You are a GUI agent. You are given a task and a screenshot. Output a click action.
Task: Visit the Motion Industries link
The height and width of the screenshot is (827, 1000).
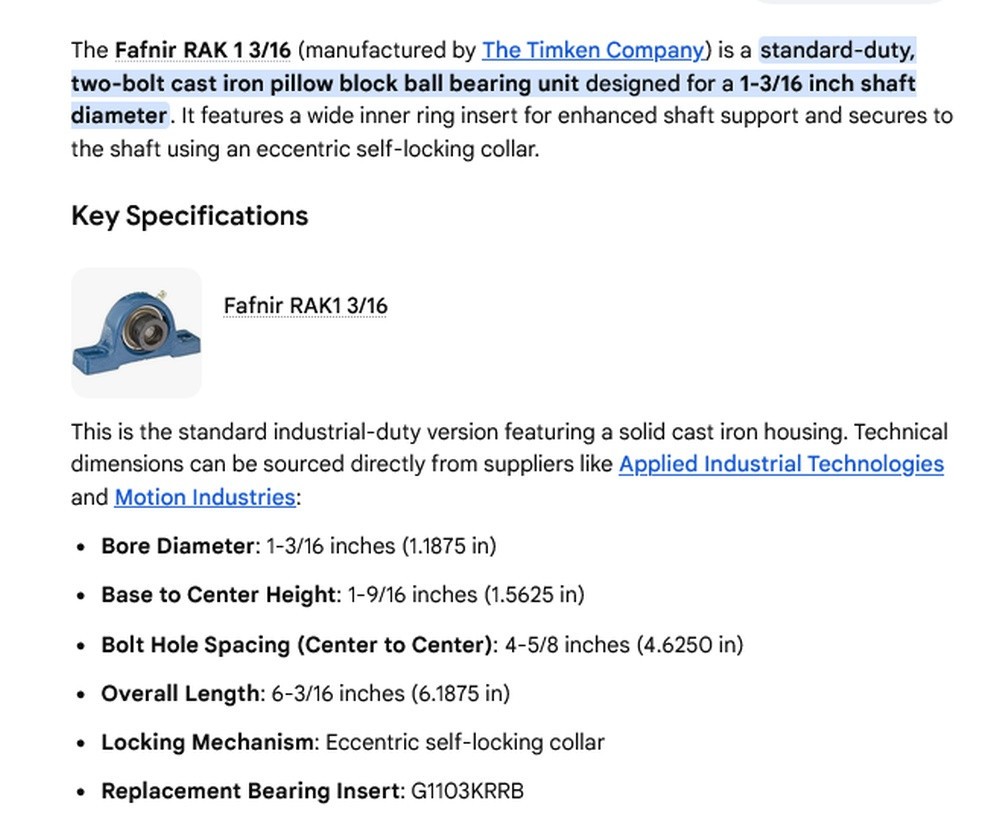pos(205,497)
